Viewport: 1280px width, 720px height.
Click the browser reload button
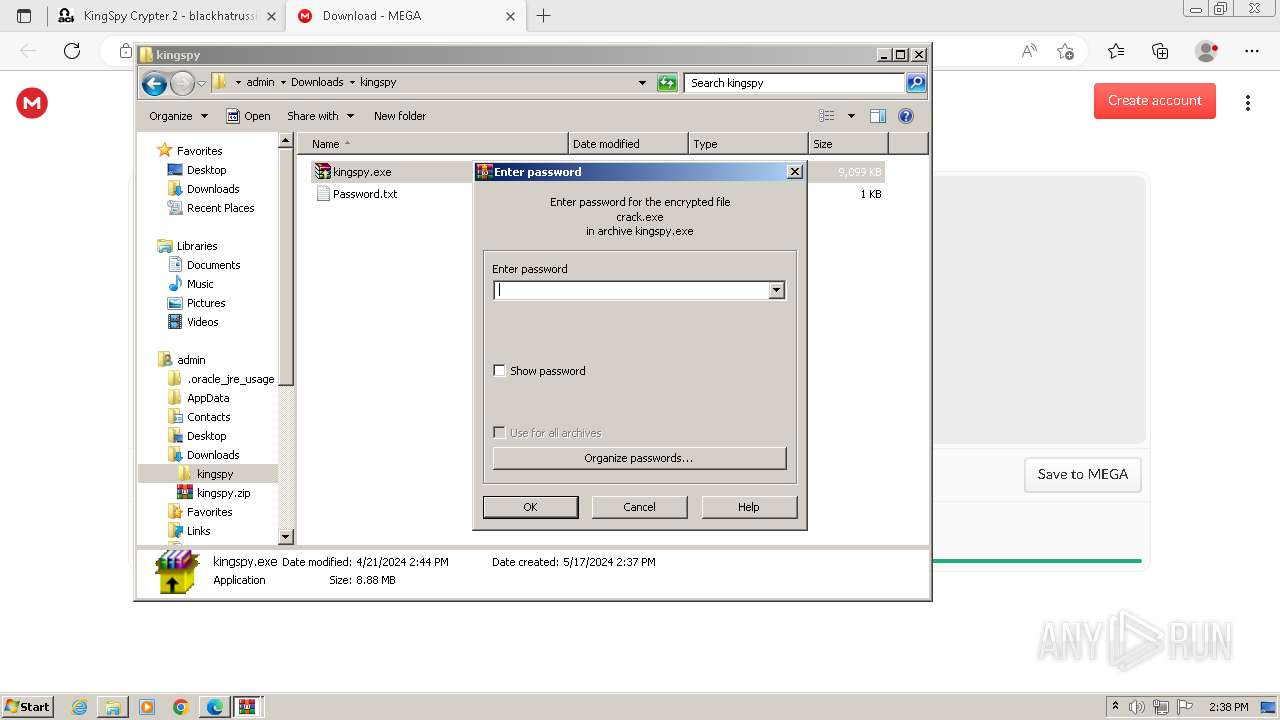[72, 51]
